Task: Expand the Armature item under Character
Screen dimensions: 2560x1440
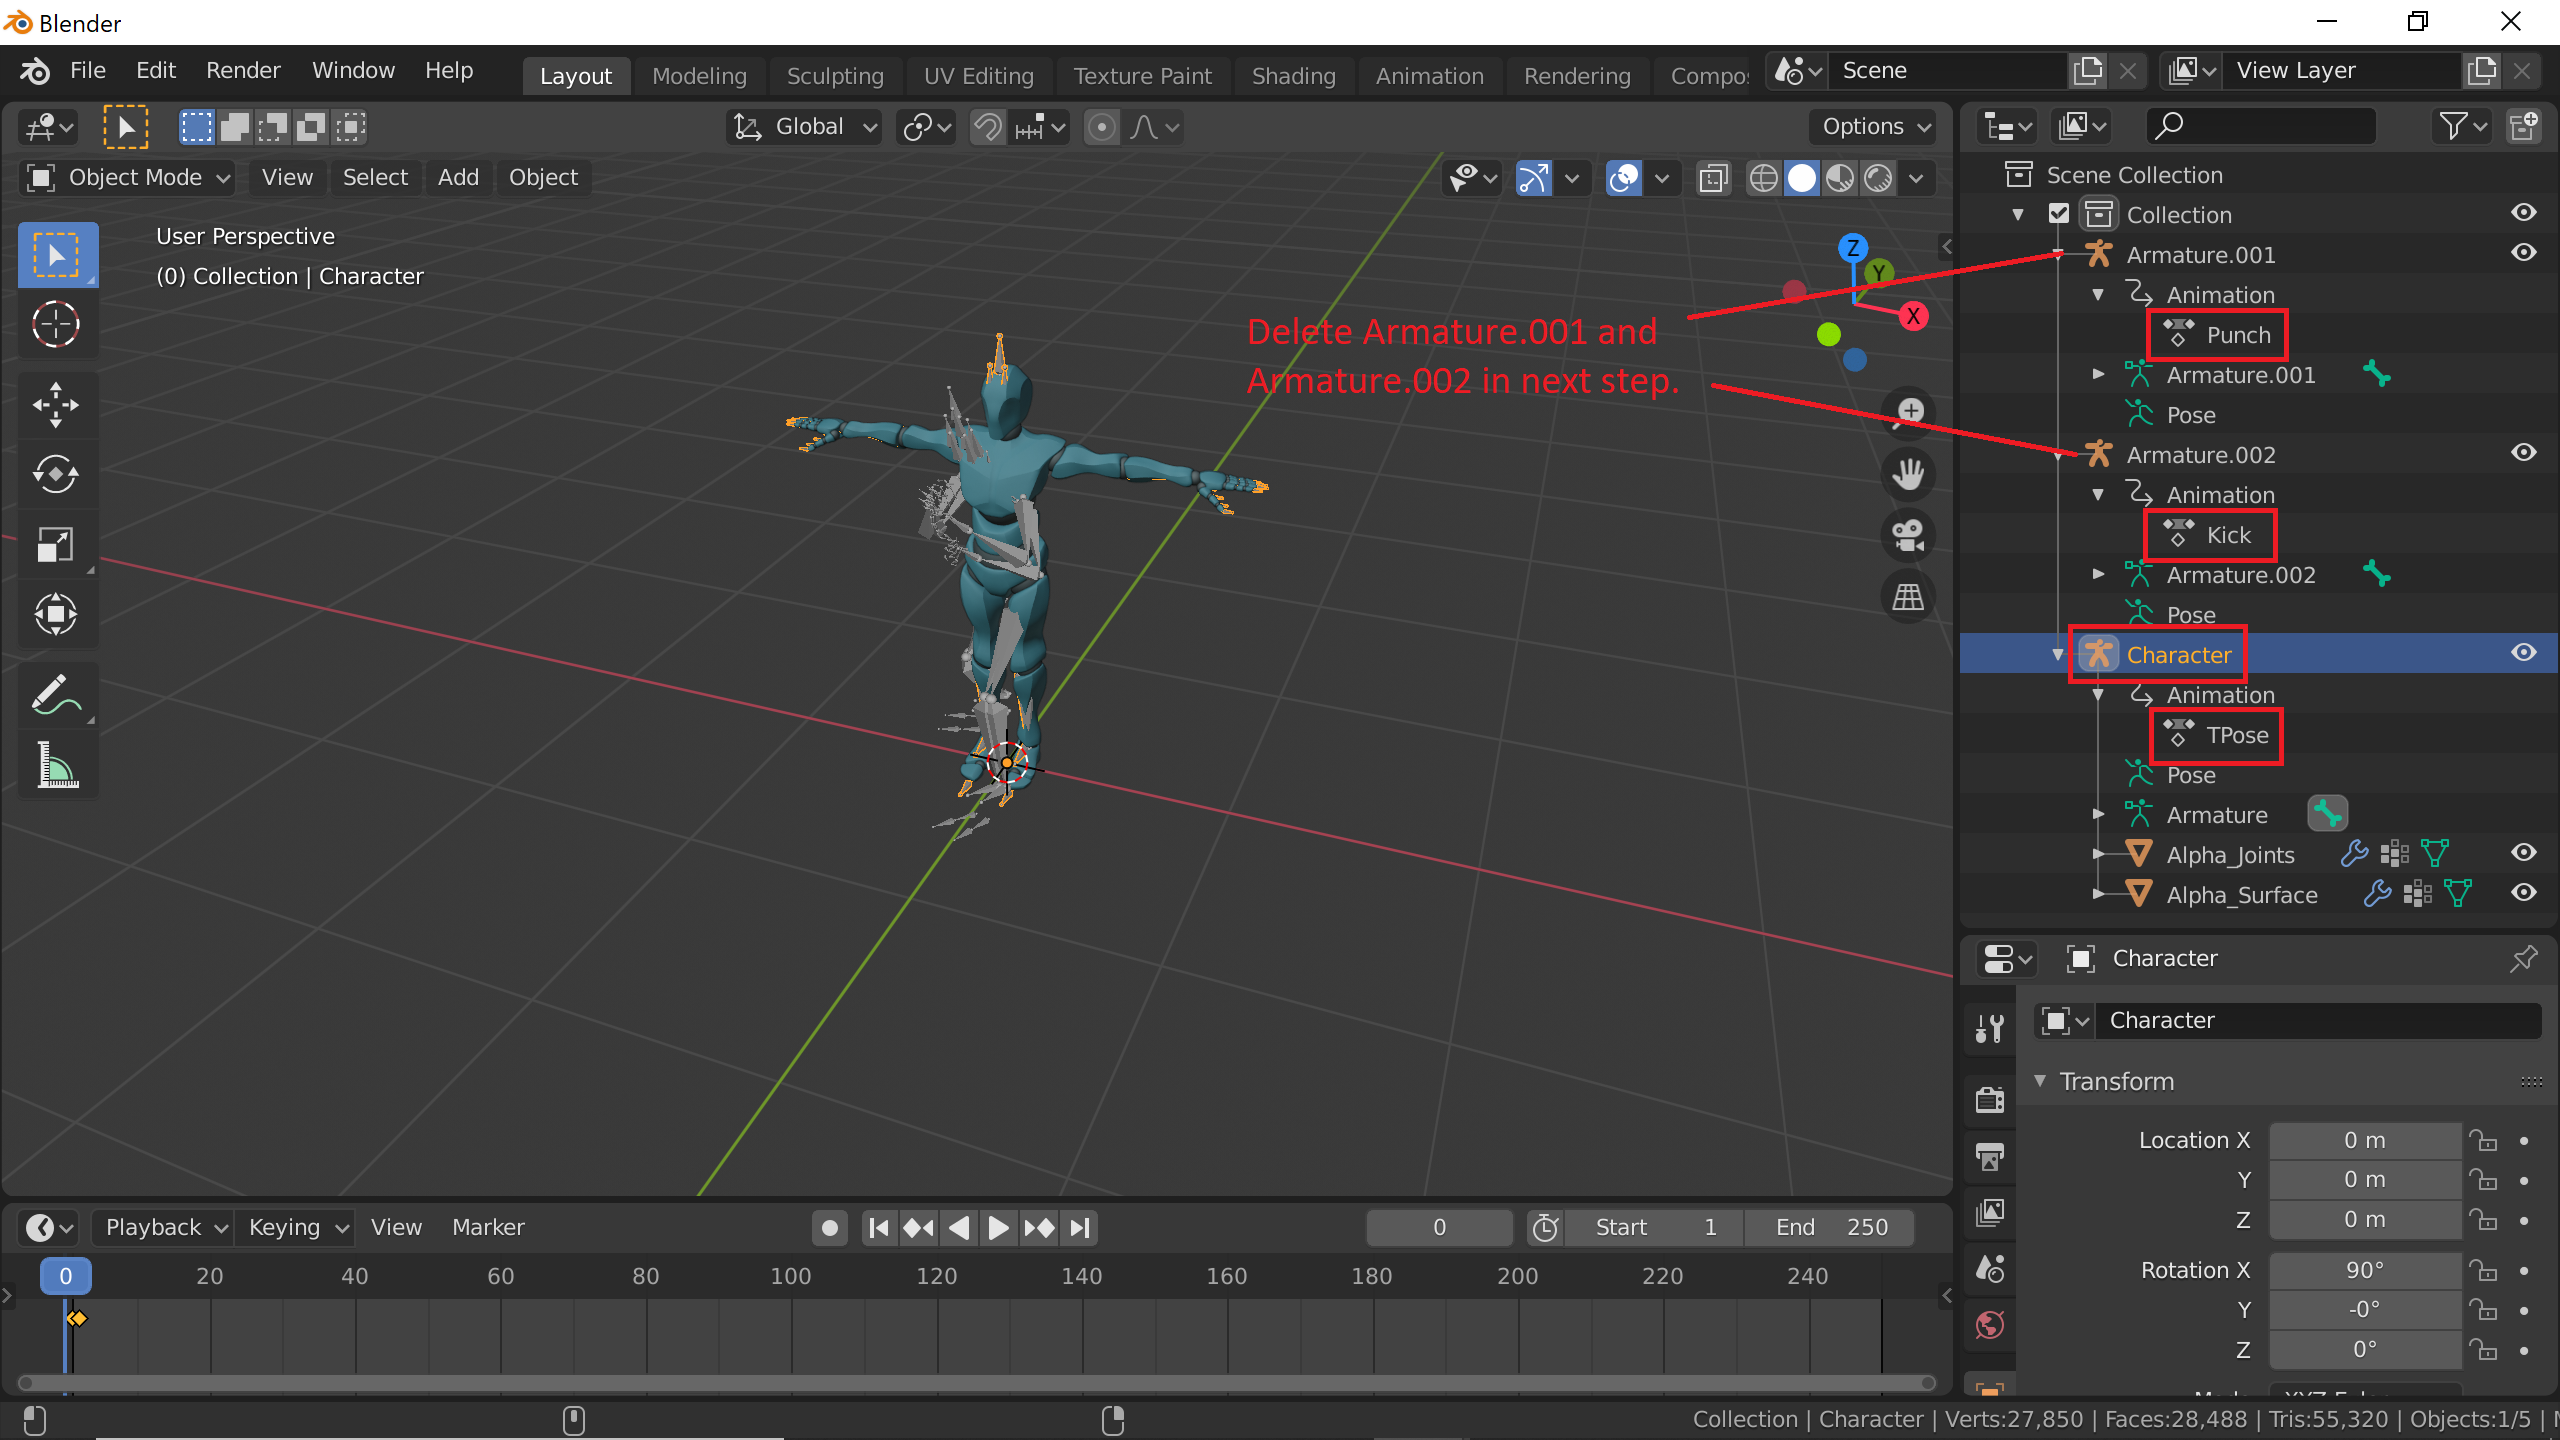Action: 2098,815
